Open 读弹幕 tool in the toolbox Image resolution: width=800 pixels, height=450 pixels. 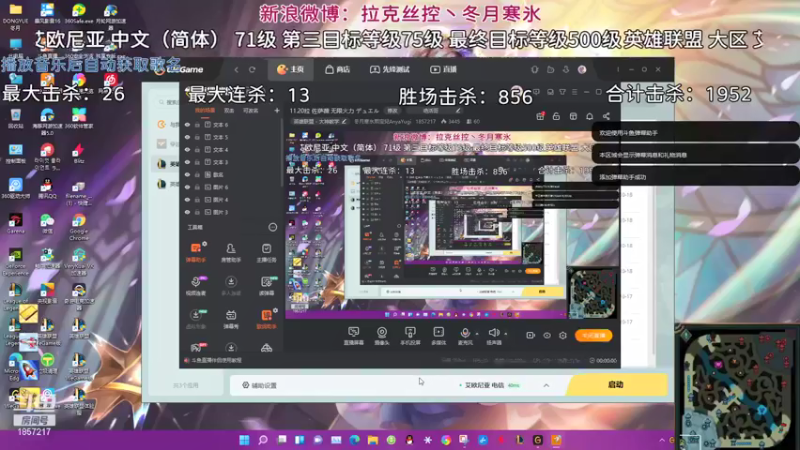(x=266, y=286)
